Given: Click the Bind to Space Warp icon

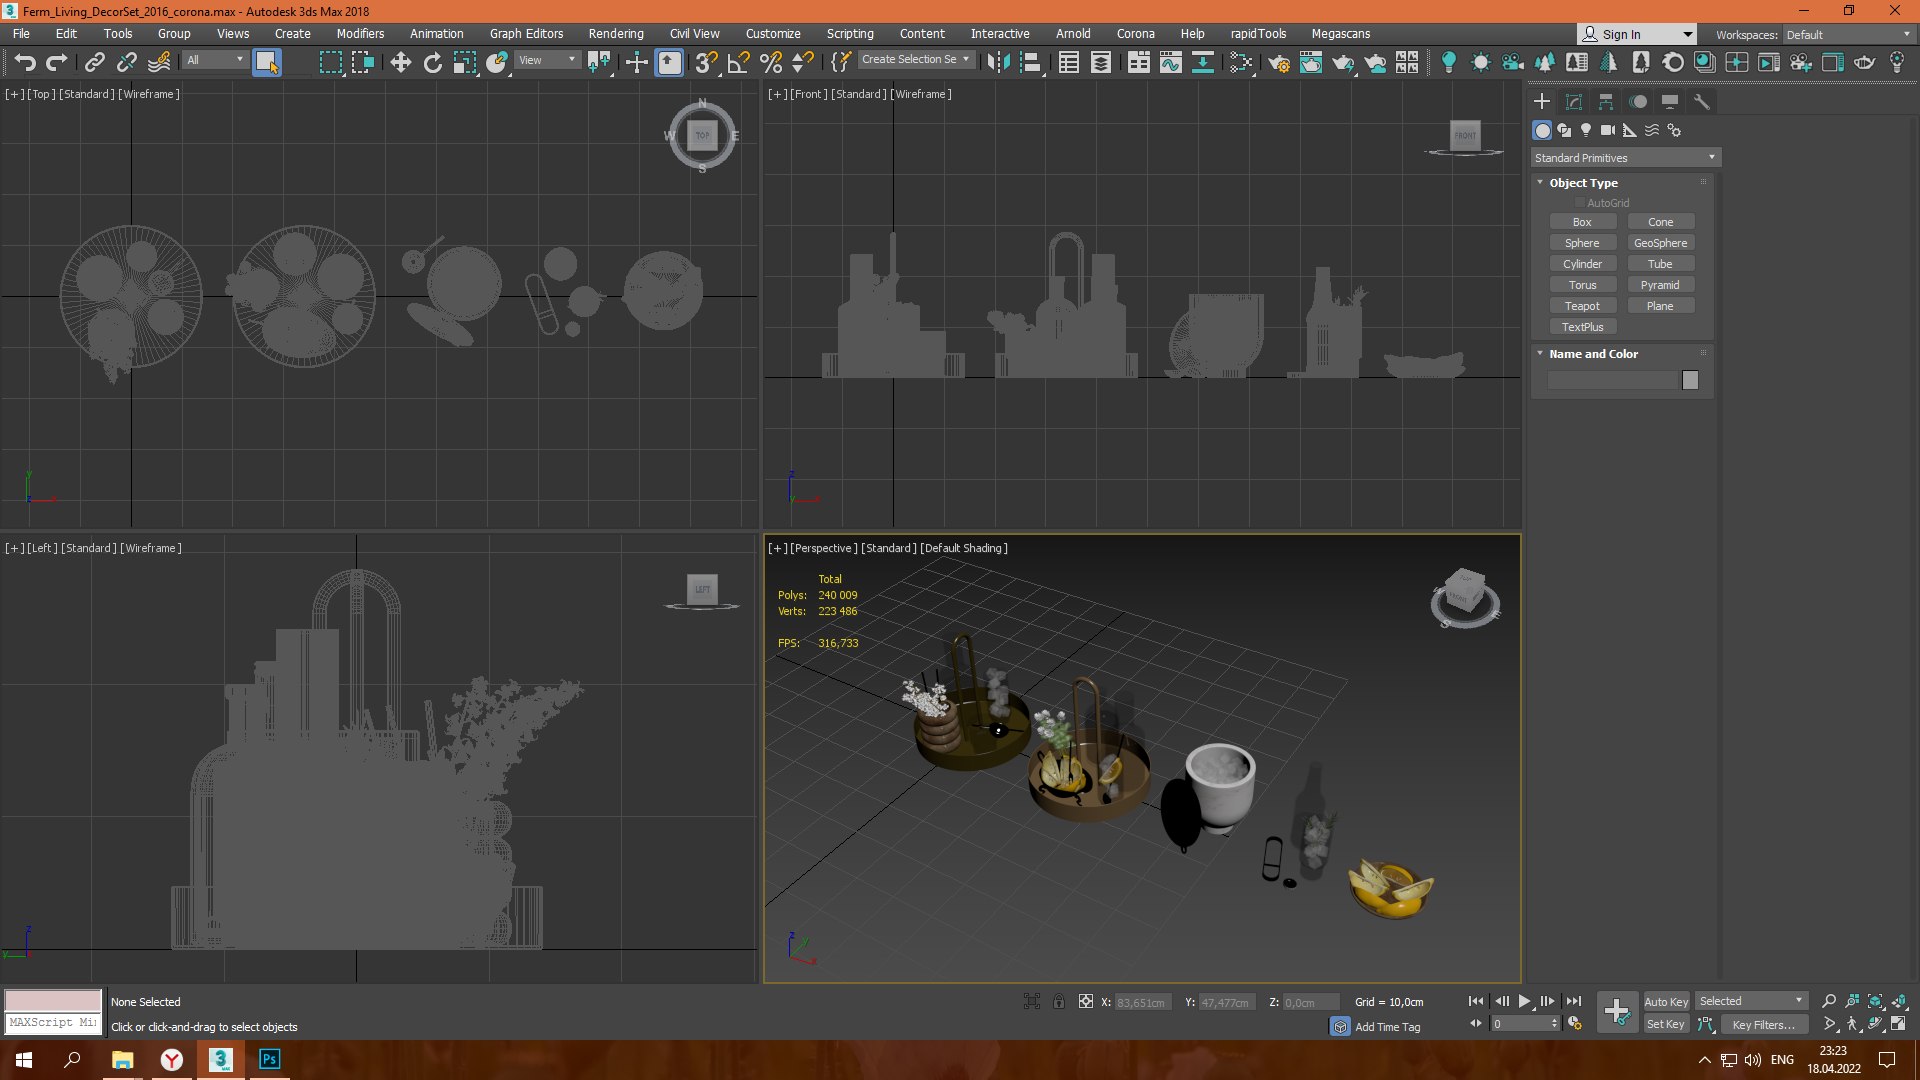Looking at the screenshot, I should tap(159, 62).
